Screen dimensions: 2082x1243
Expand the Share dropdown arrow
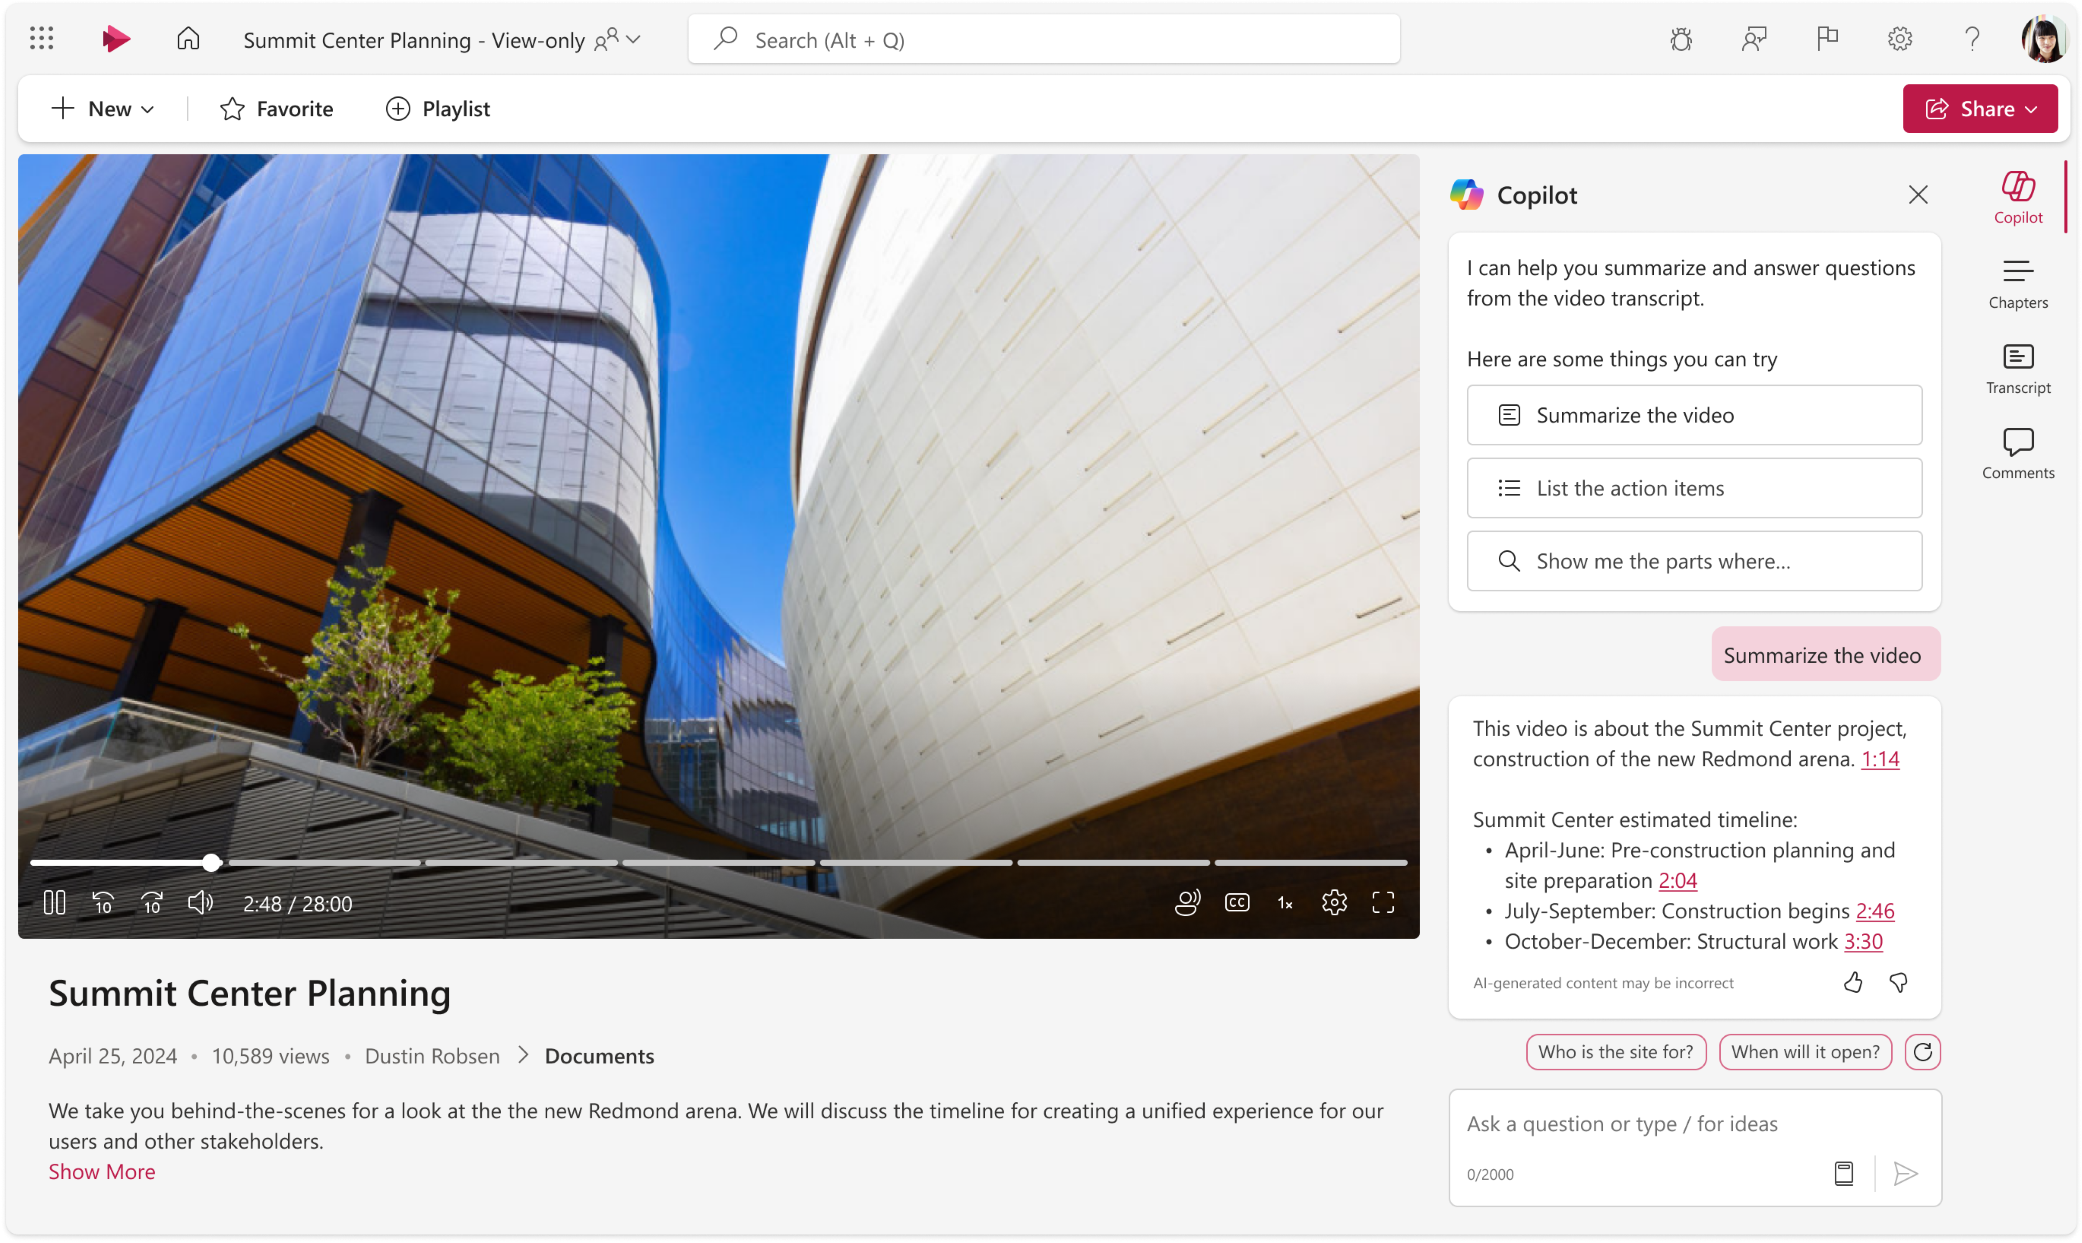click(x=2039, y=108)
